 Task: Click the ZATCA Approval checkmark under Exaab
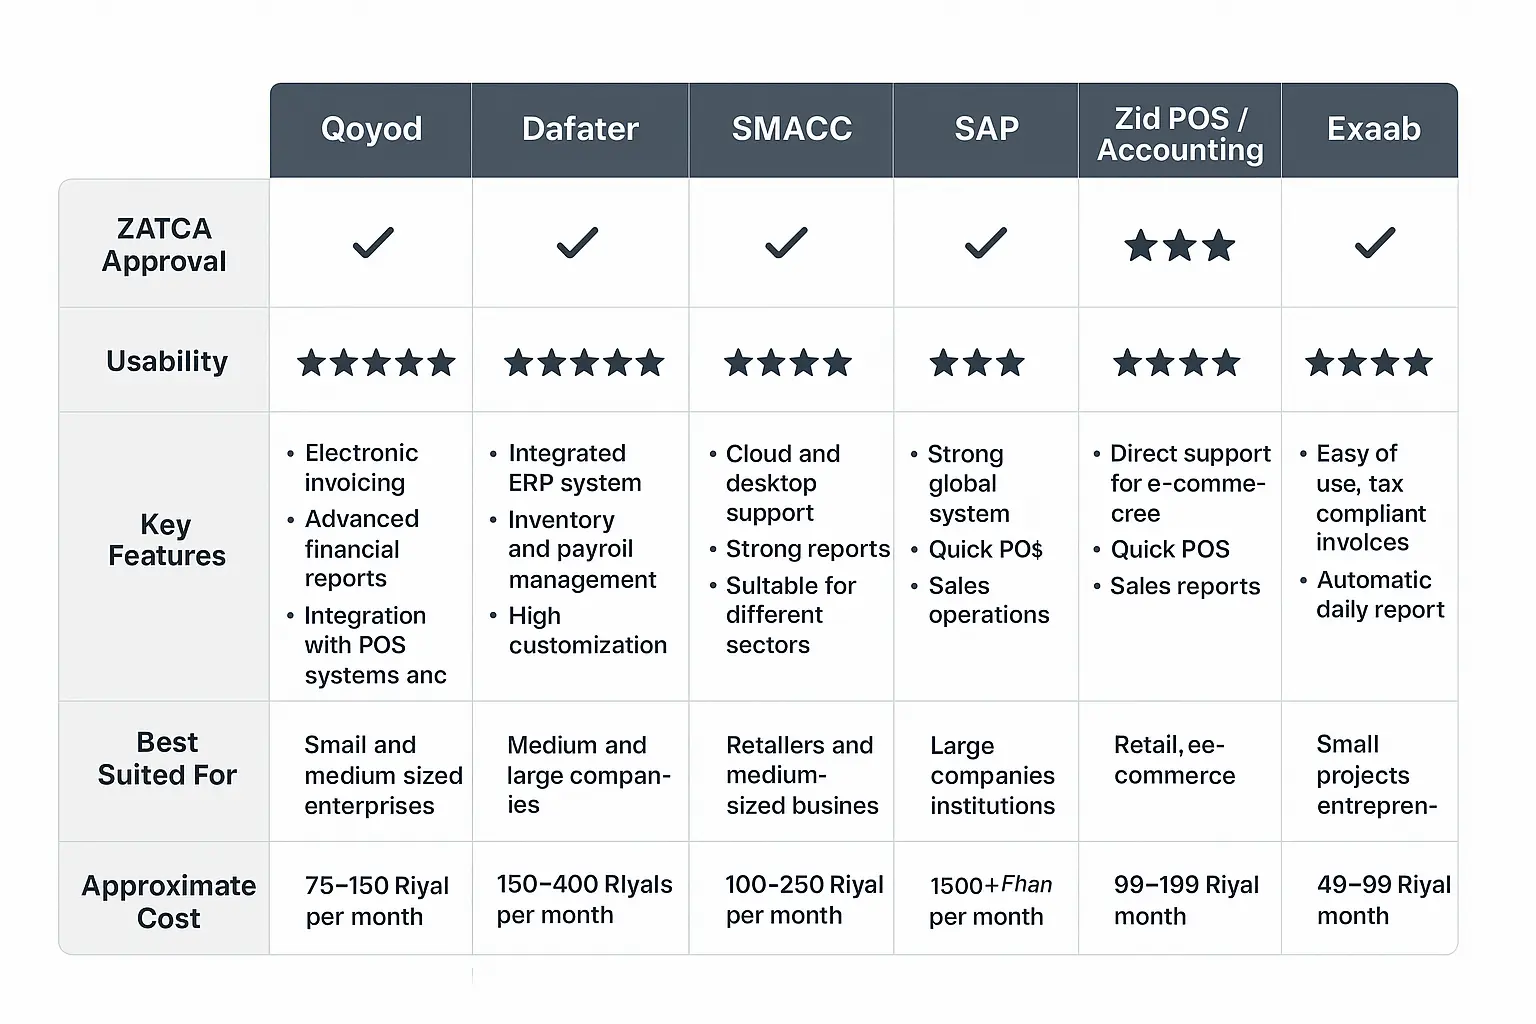[x=1375, y=243]
